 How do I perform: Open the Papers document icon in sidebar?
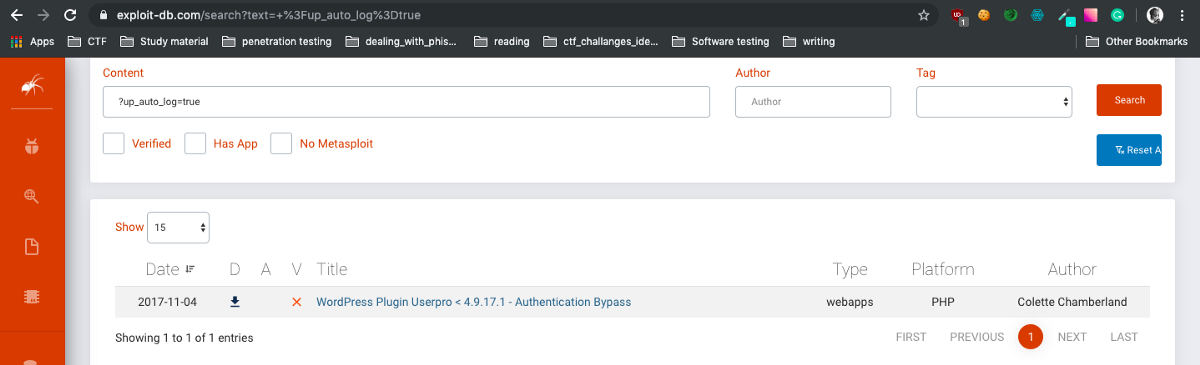[x=32, y=246]
